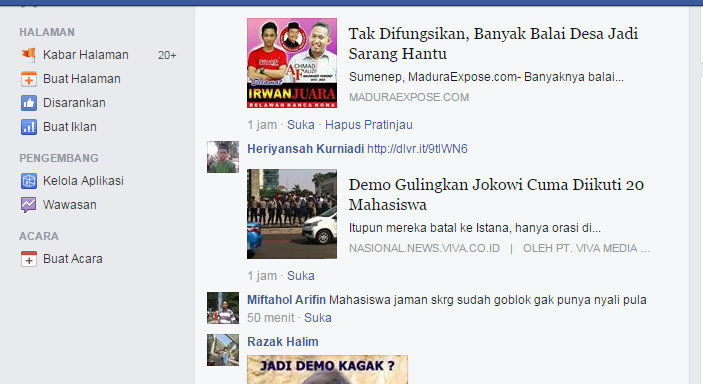Click Suka under the Jokowi article comment
This screenshot has width=703, height=384.
300,276
